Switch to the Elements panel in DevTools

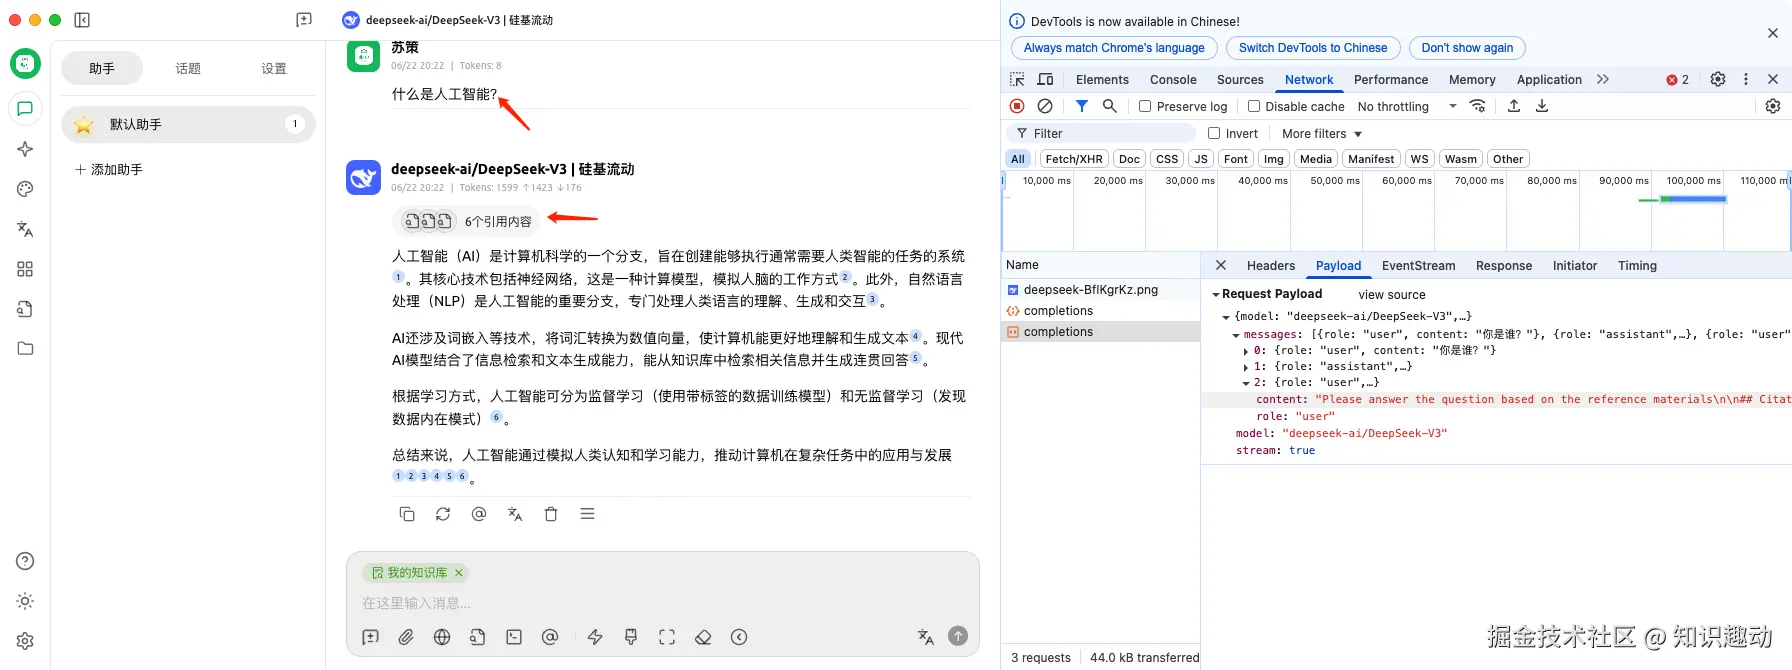[1102, 79]
